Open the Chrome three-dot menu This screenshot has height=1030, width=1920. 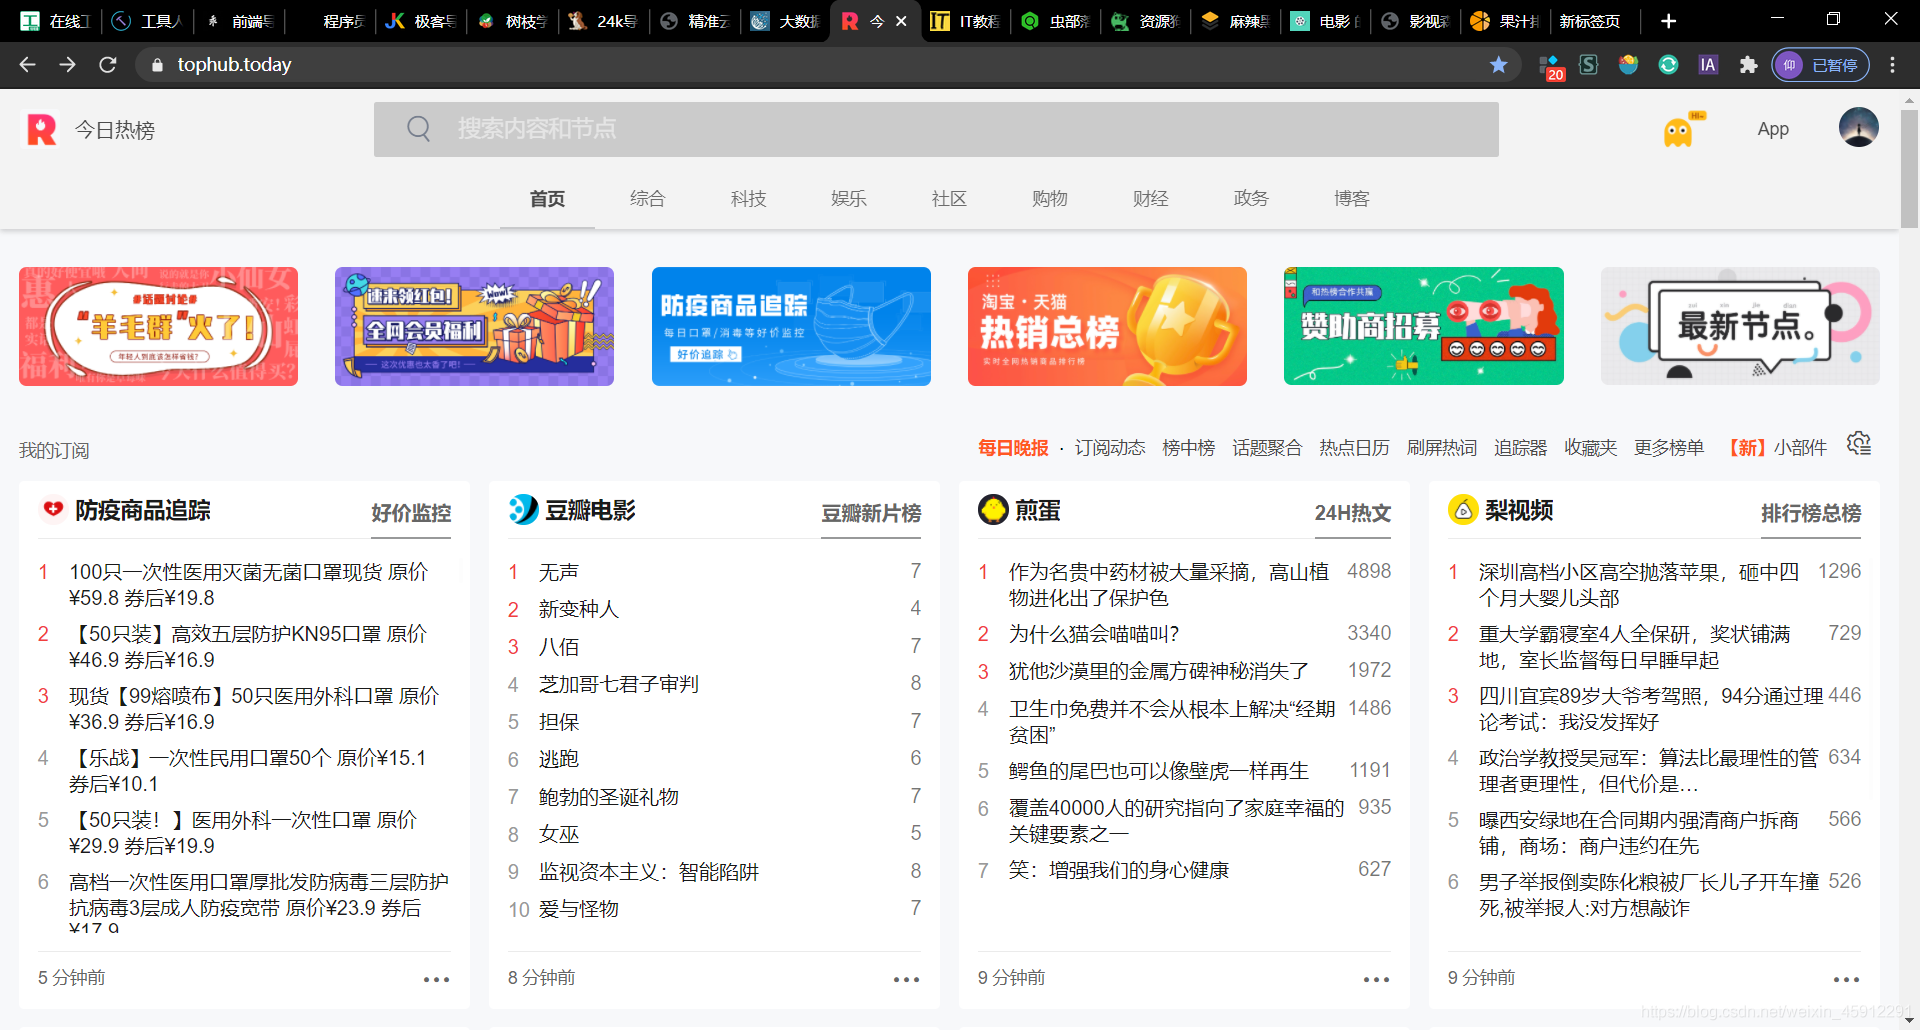pyautogui.click(x=1892, y=65)
